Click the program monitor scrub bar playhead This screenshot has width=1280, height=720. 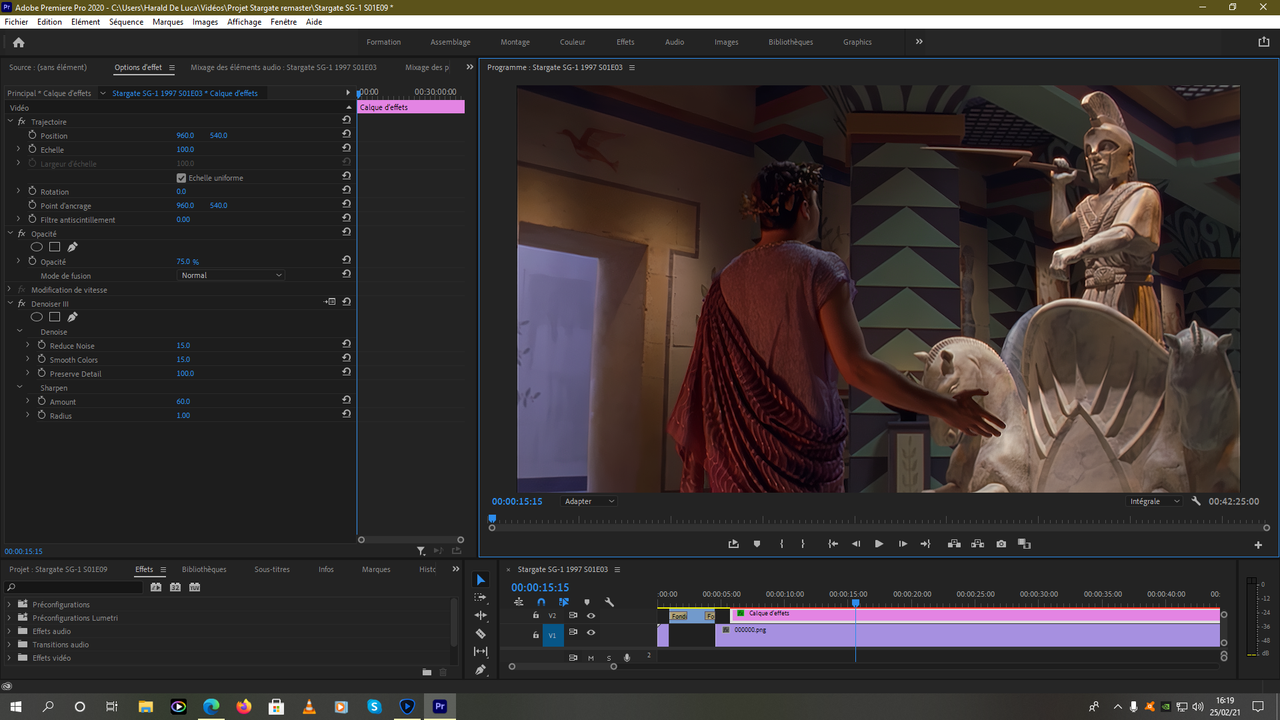pyautogui.click(x=492, y=519)
